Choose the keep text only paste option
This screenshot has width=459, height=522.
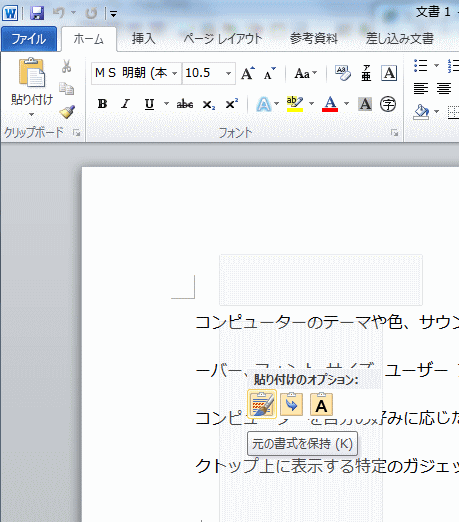click(x=321, y=404)
